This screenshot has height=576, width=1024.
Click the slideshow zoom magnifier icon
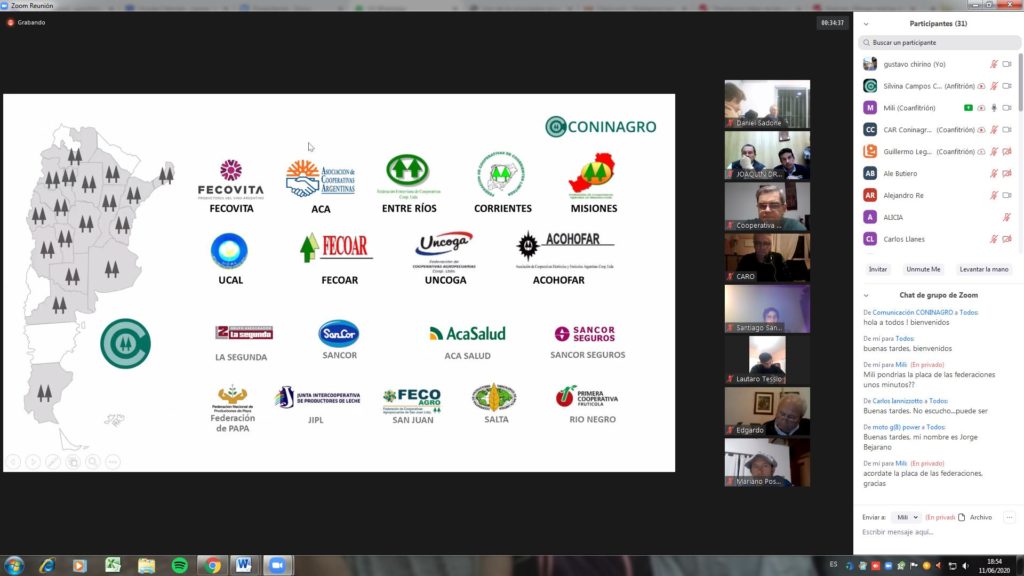point(92,461)
